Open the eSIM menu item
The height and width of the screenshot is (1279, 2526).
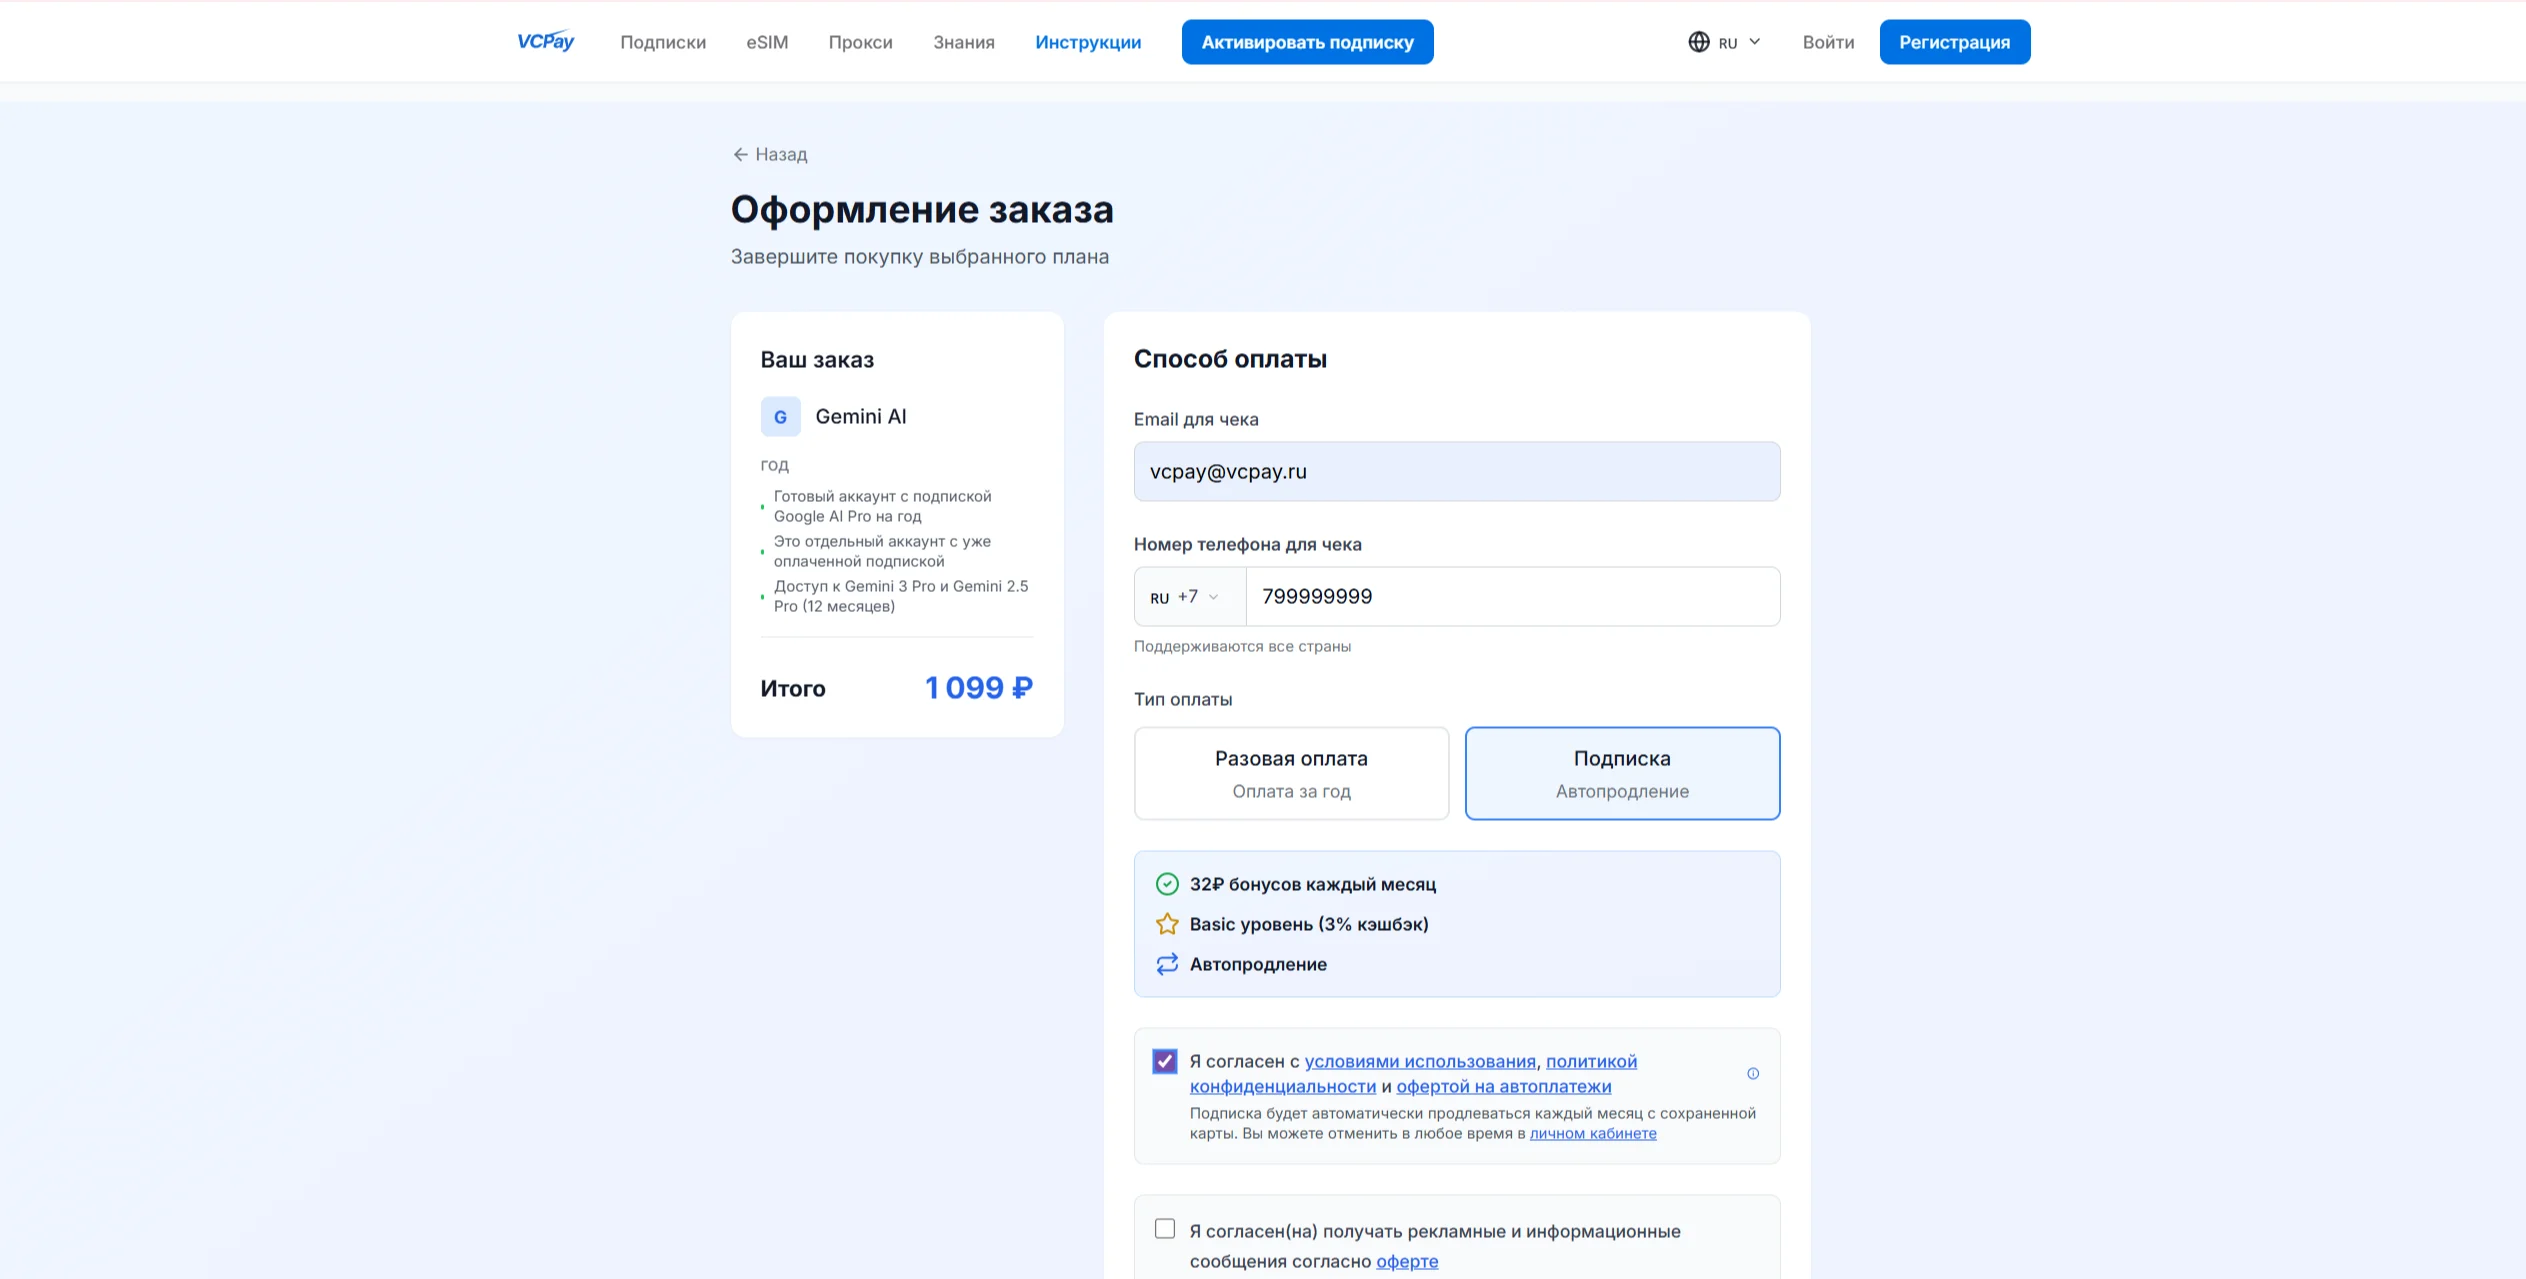767,42
